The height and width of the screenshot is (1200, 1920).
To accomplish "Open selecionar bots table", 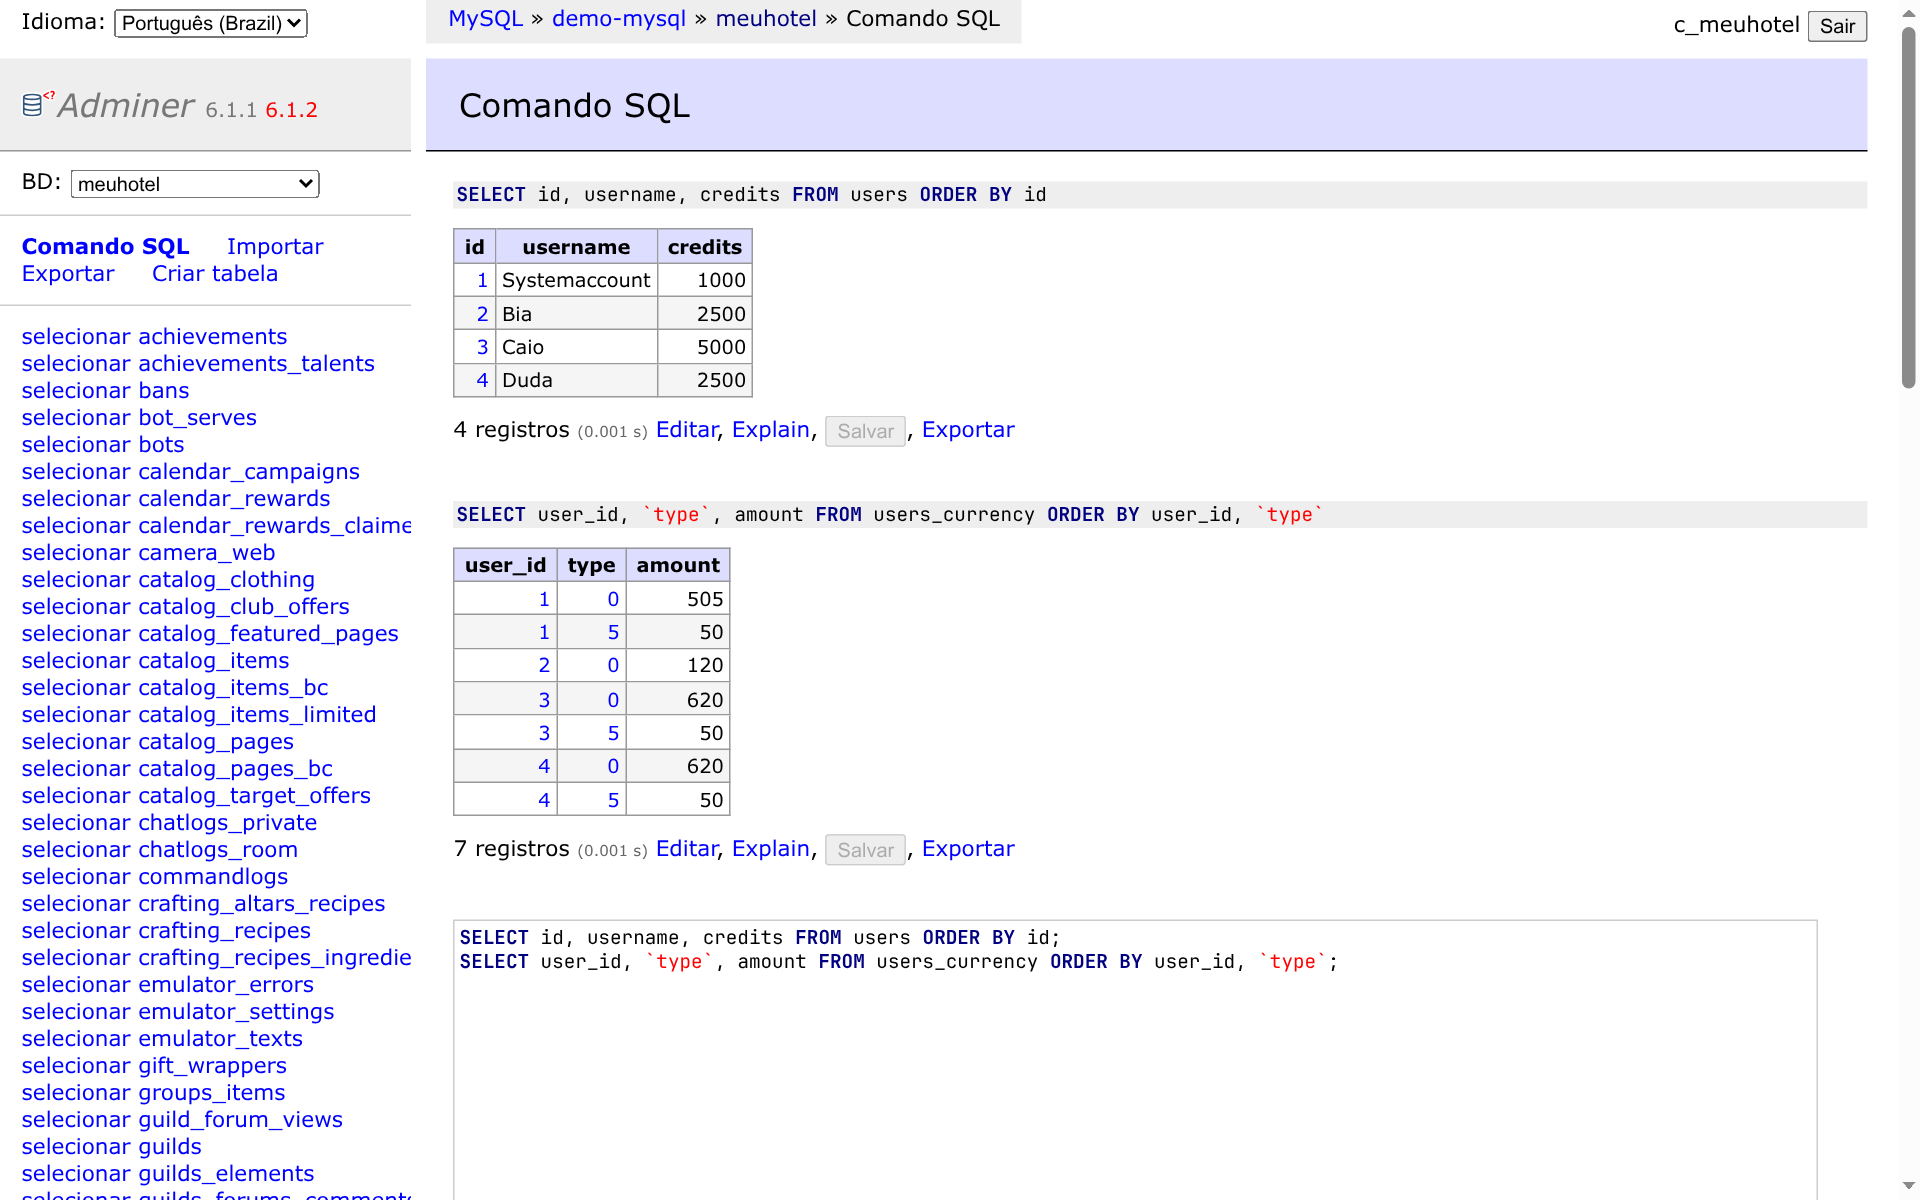I will (x=103, y=444).
